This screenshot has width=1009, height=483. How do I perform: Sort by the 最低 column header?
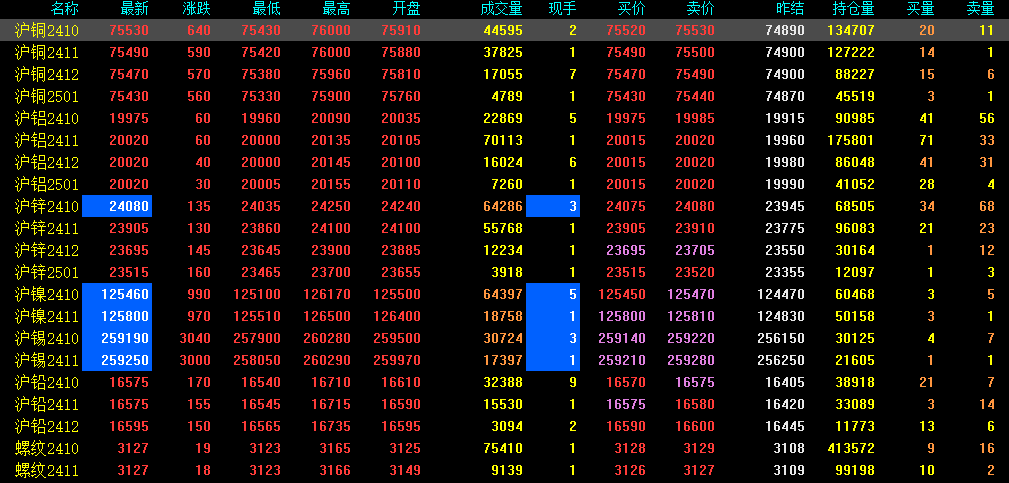click(266, 9)
